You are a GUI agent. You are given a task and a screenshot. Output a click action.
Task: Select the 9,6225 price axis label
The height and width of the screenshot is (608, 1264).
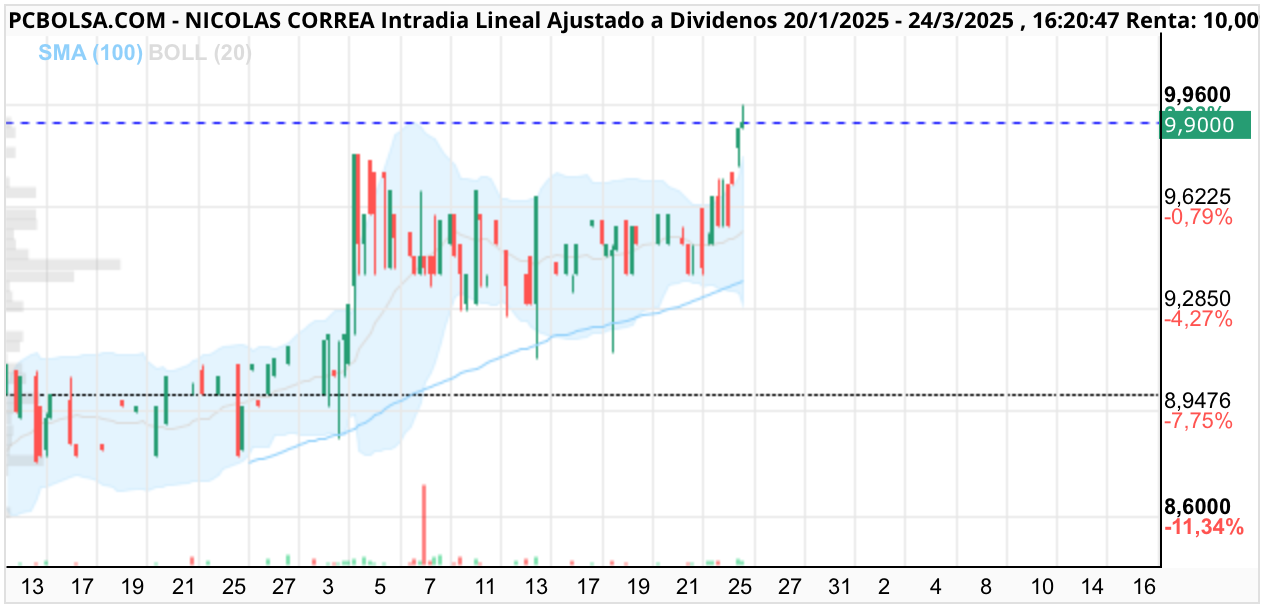coord(1198,196)
